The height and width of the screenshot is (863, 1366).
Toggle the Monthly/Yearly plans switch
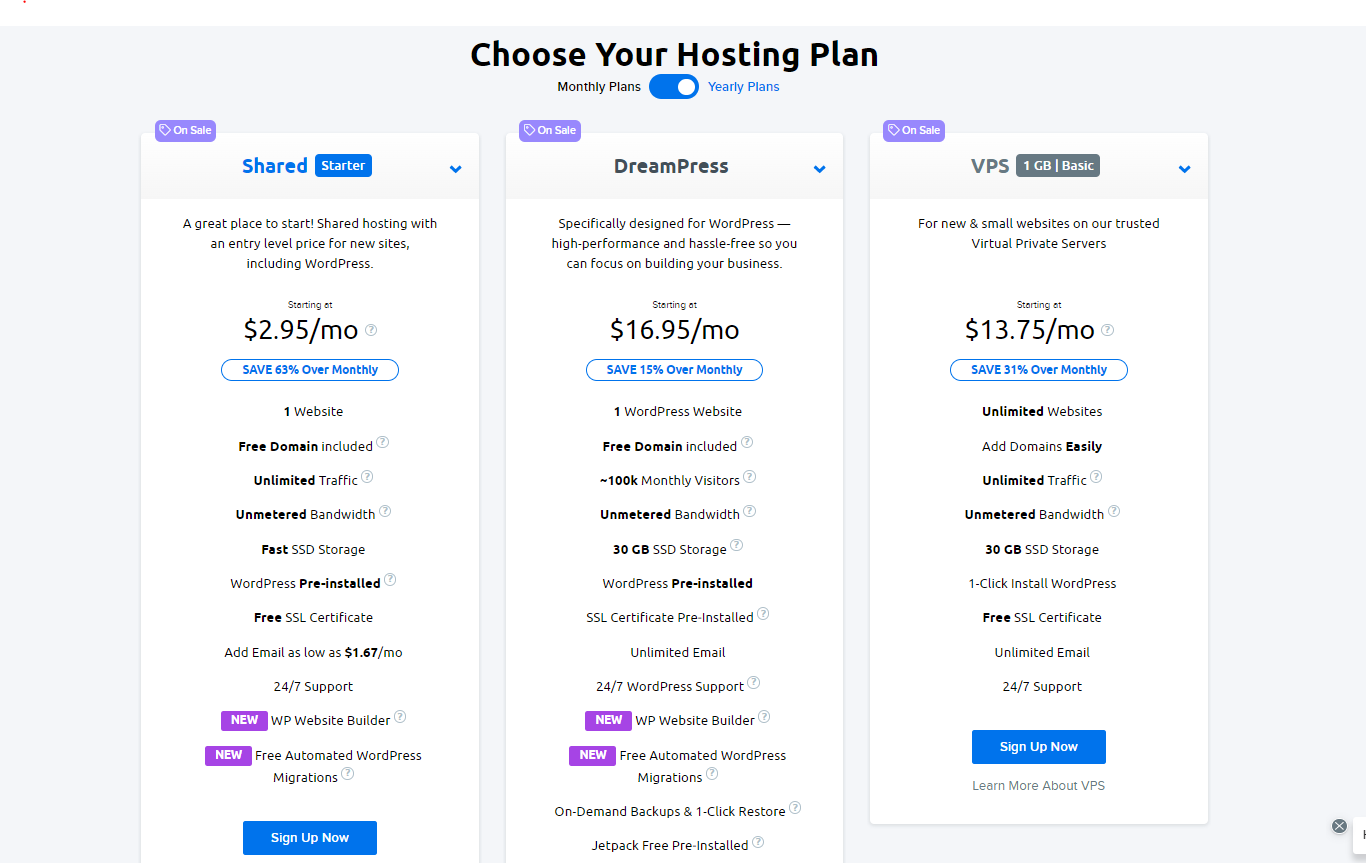674,87
